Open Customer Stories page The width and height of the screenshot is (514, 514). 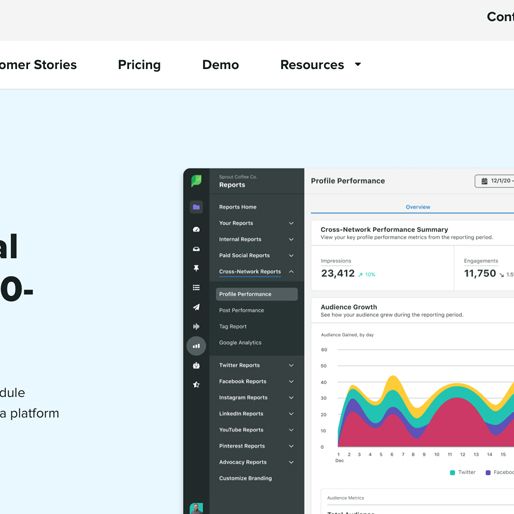click(38, 65)
